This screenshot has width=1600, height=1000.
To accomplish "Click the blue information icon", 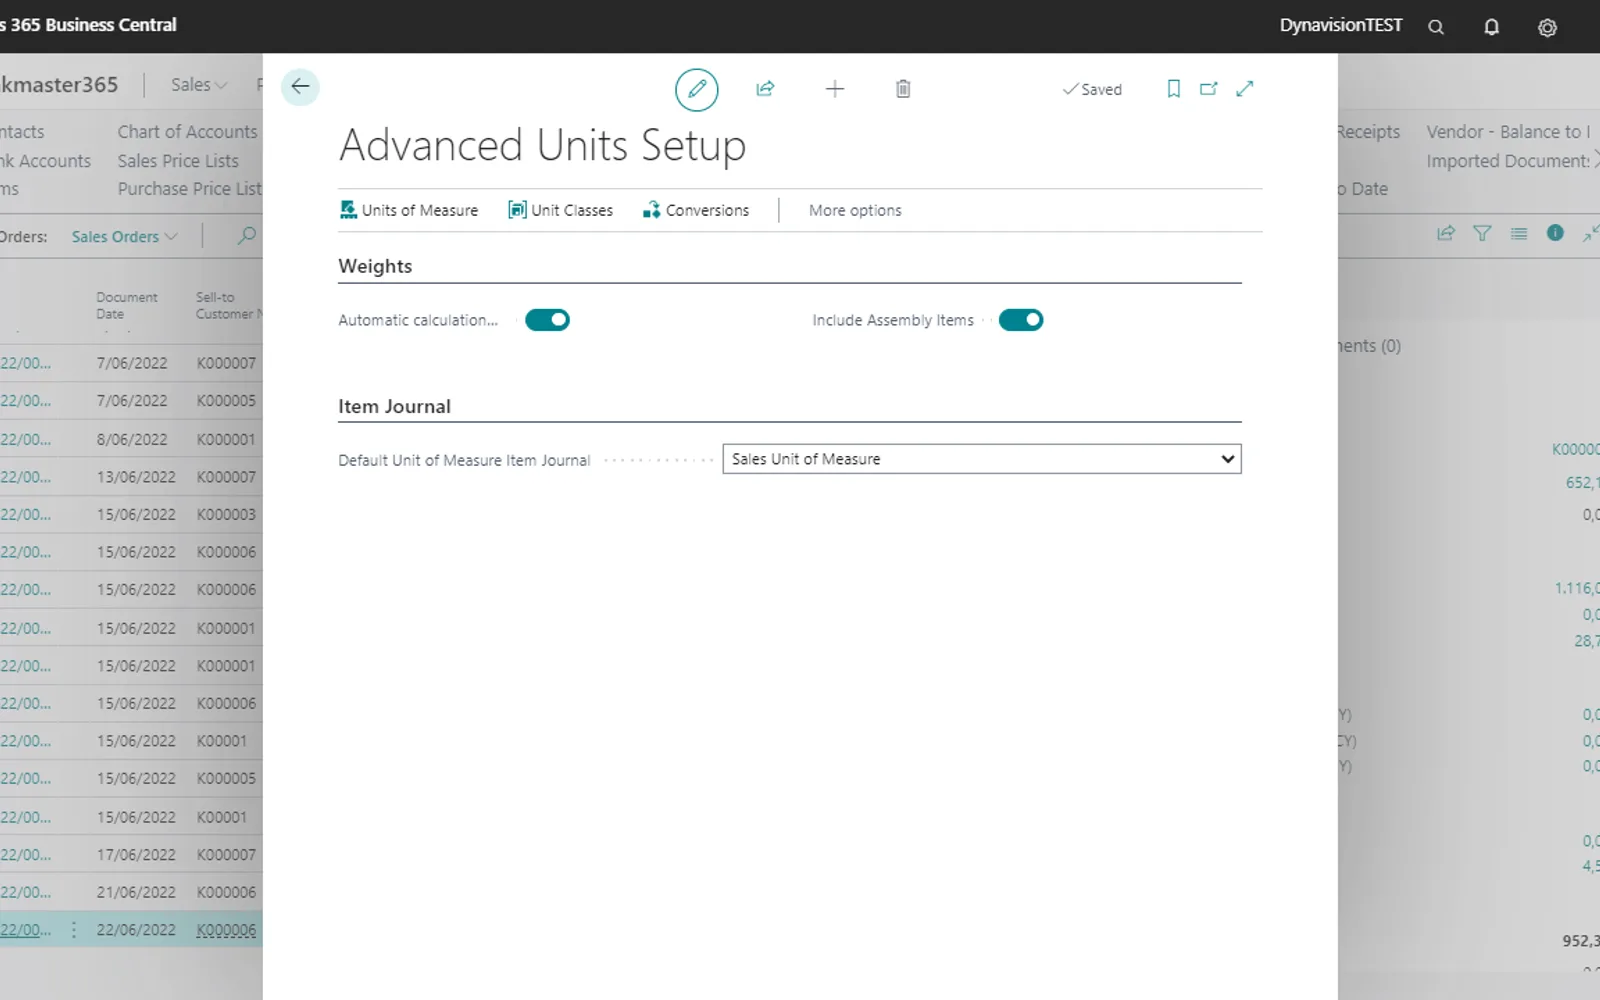I will (x=1555, y=233).
